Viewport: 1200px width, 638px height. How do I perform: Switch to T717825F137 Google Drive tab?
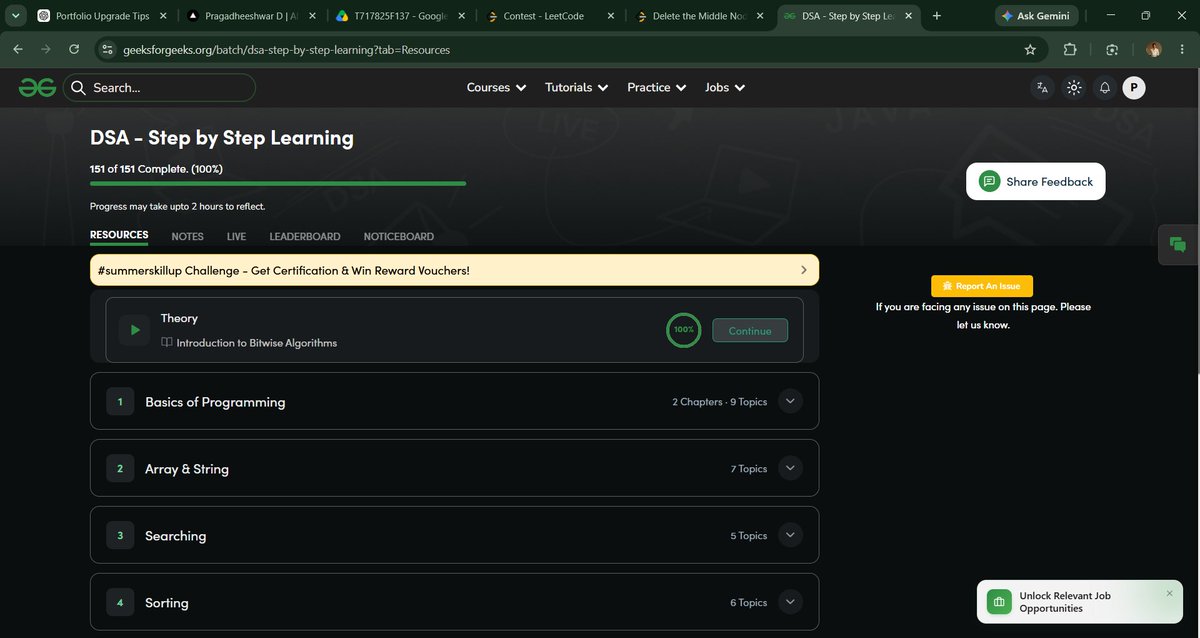pyautogui.click(x=401, y=16)
